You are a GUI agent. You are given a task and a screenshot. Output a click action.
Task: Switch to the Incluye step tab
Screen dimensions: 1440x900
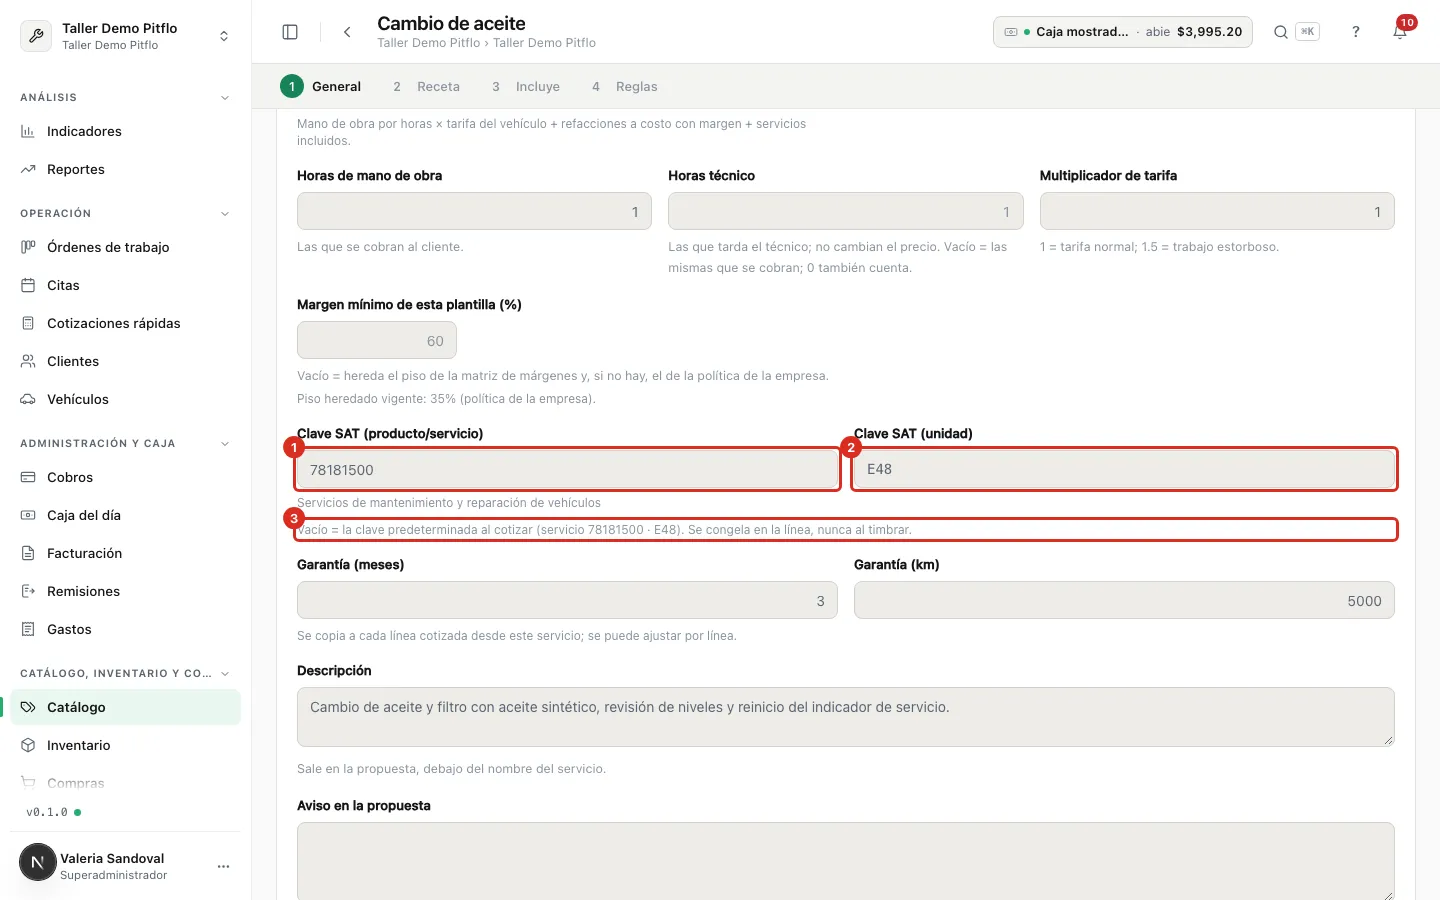tap(525, 87)
